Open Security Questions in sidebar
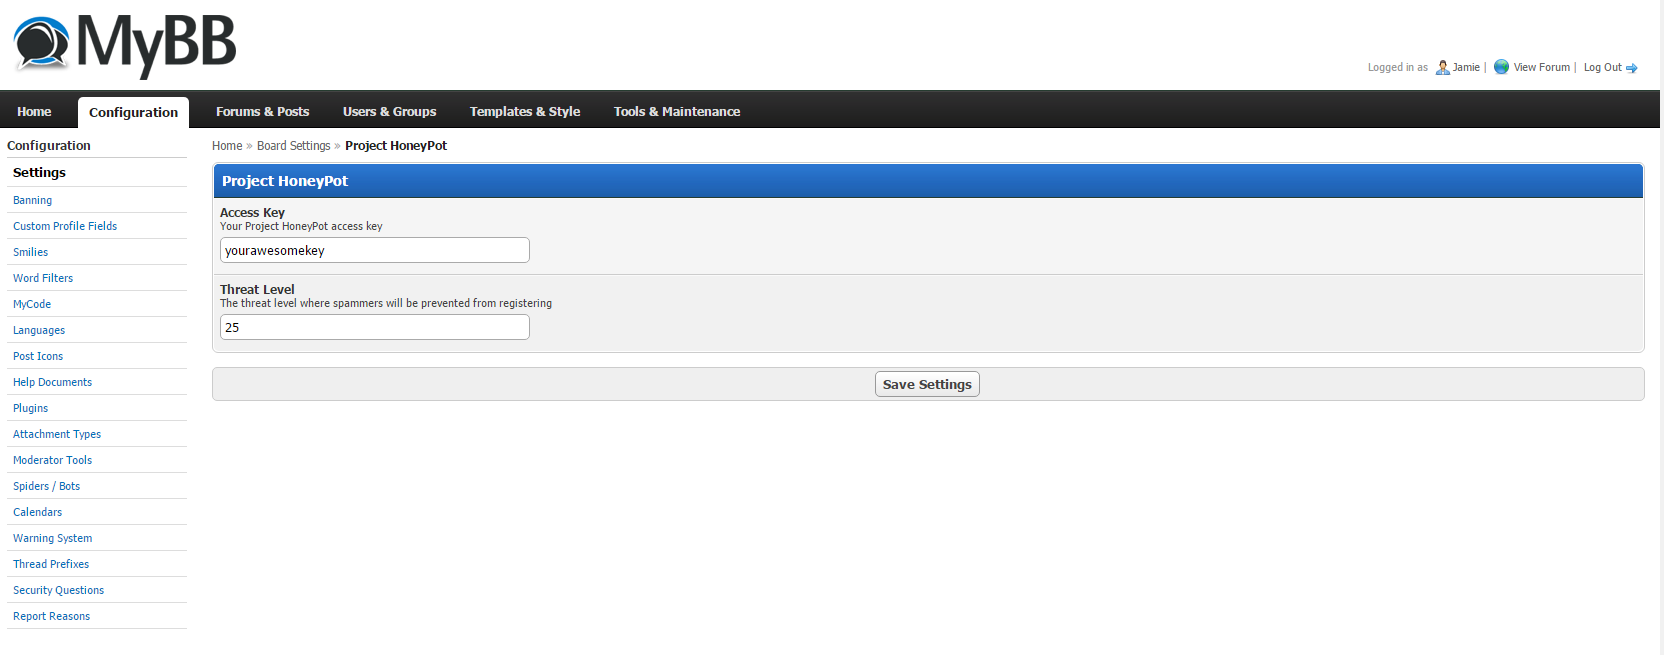Viewport: 1664px width, 655px height. (58, 590)
